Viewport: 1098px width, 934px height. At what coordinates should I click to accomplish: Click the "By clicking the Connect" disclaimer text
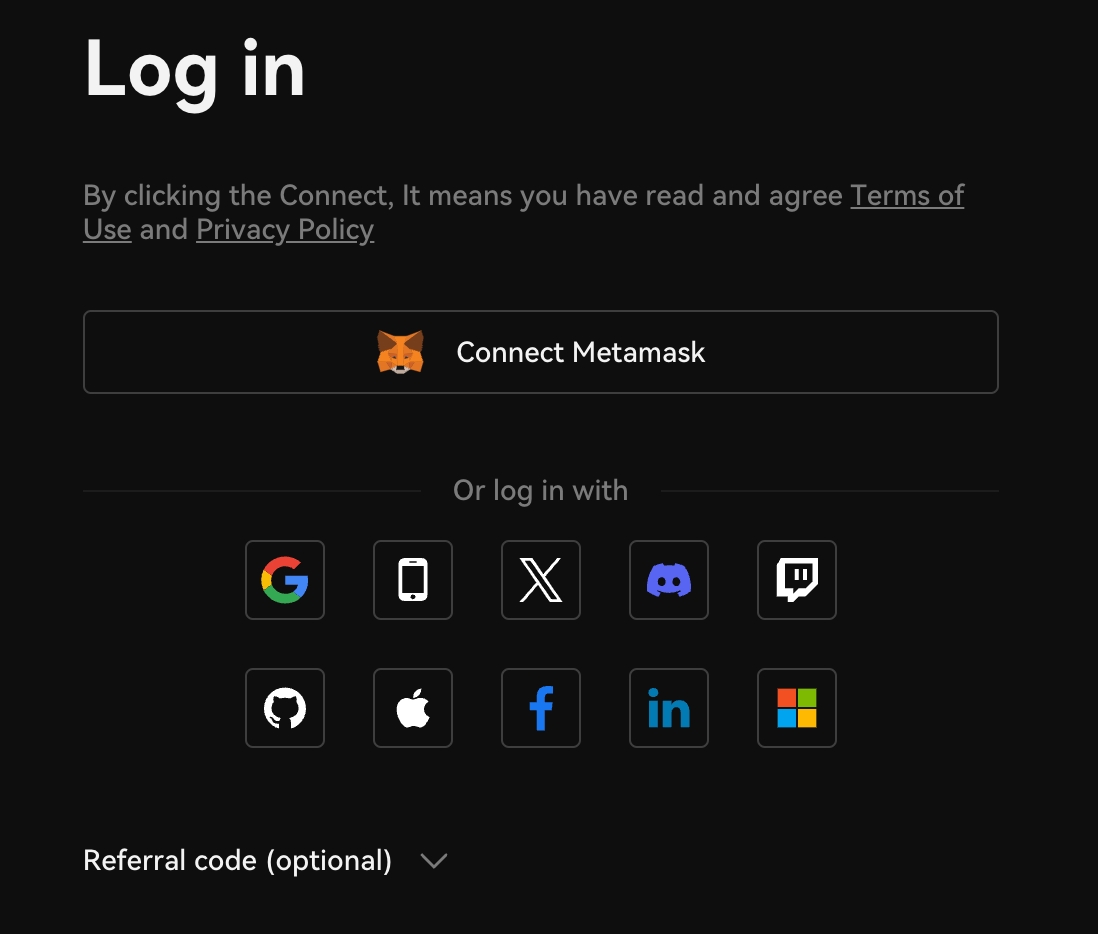click(x=460, y=196)
